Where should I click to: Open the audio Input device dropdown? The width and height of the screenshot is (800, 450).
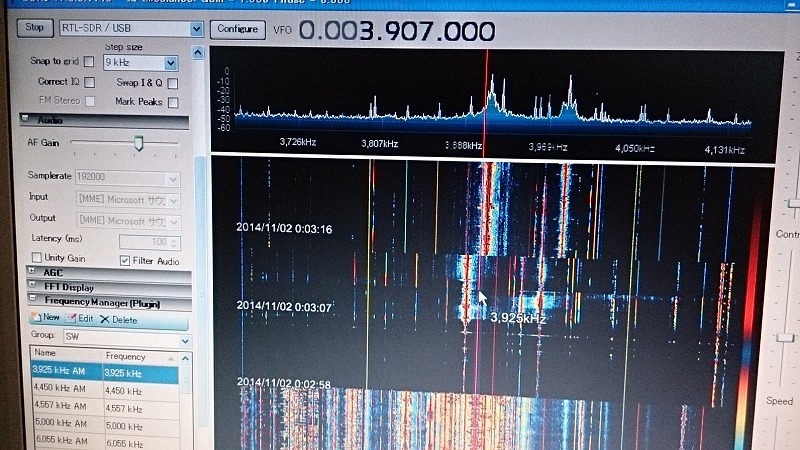(128, 199)
